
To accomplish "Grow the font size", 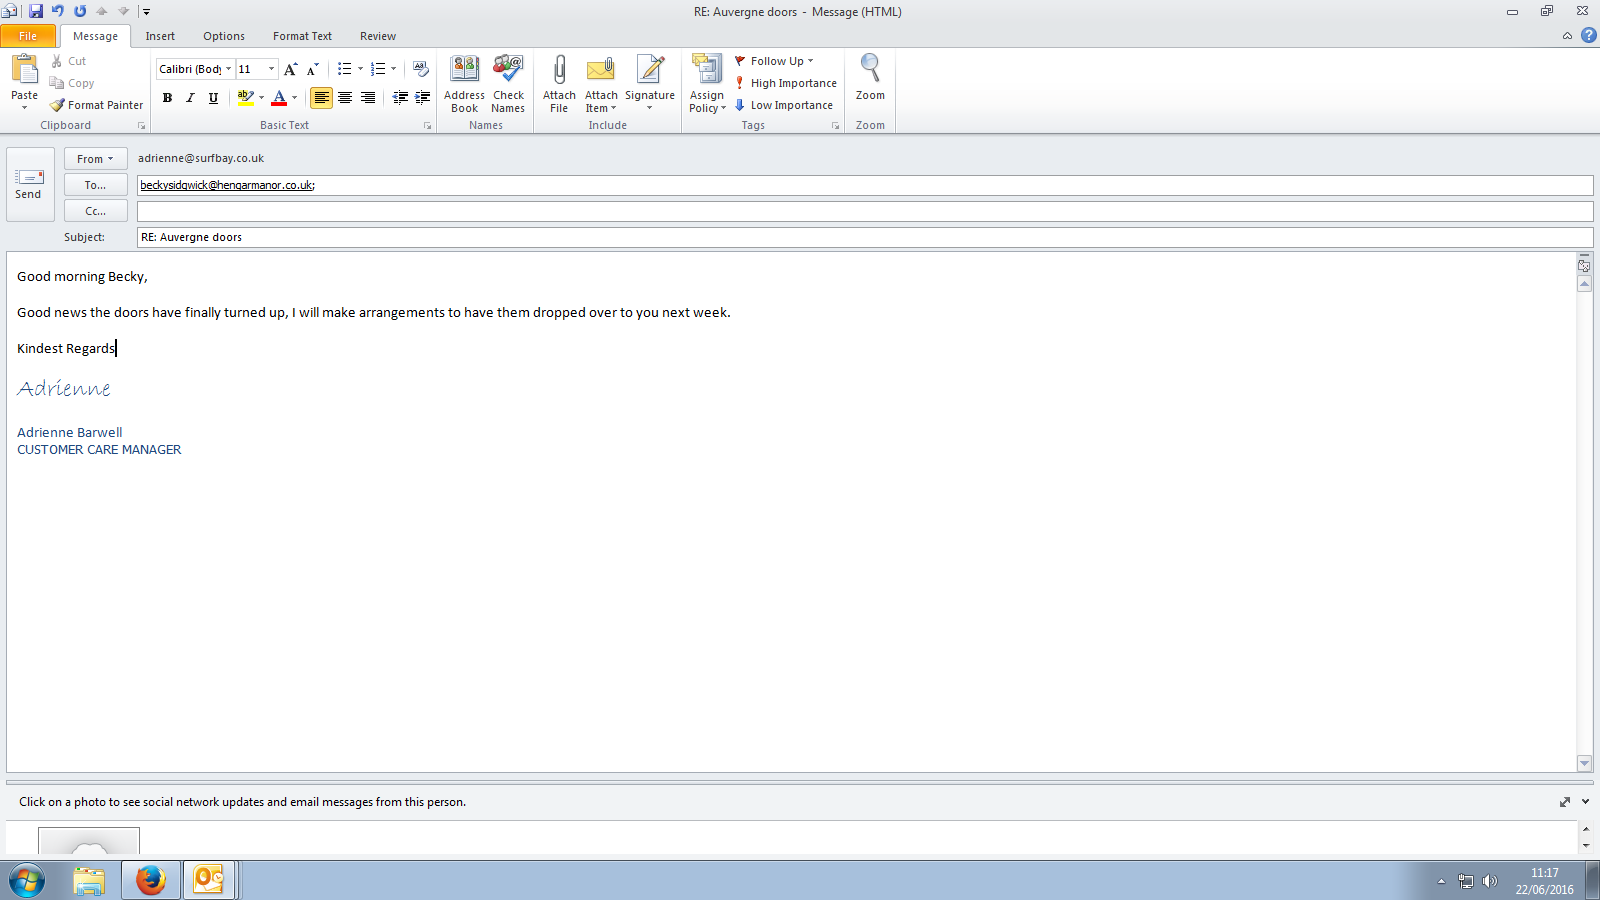I will (x=290, y=69).
